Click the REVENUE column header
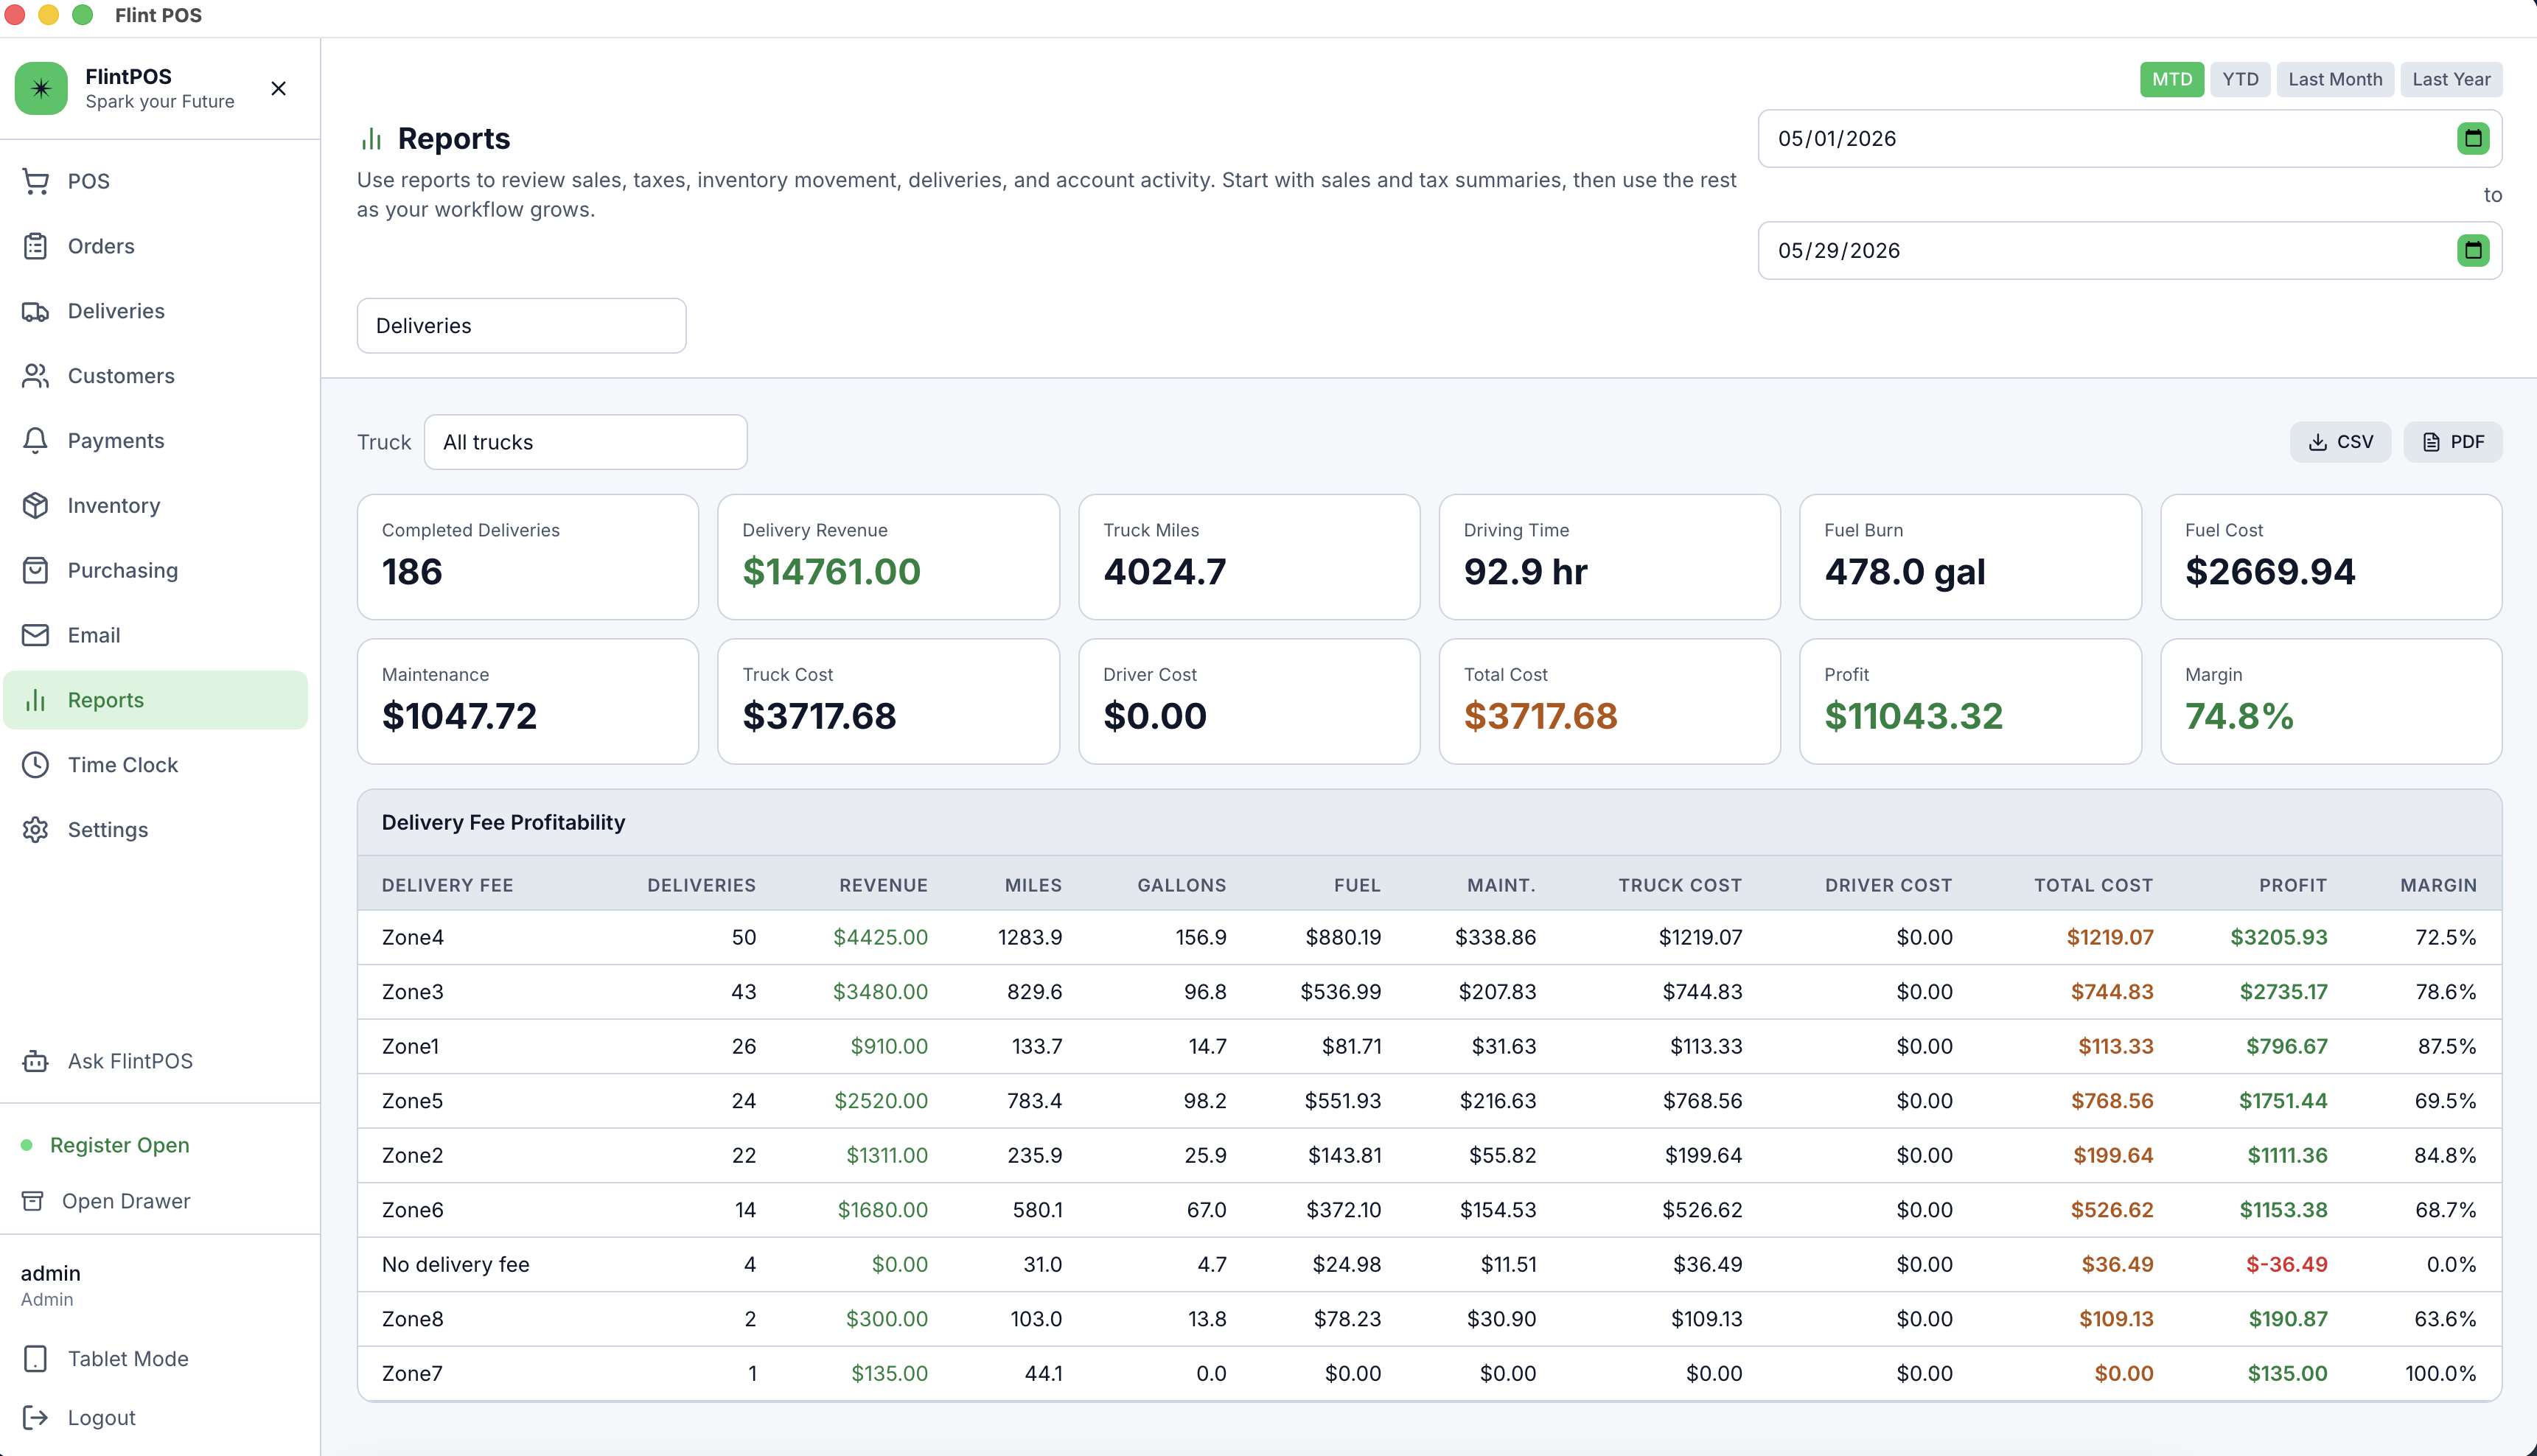This screenshot has height=1456, width=2537. [x=883, y=885]
